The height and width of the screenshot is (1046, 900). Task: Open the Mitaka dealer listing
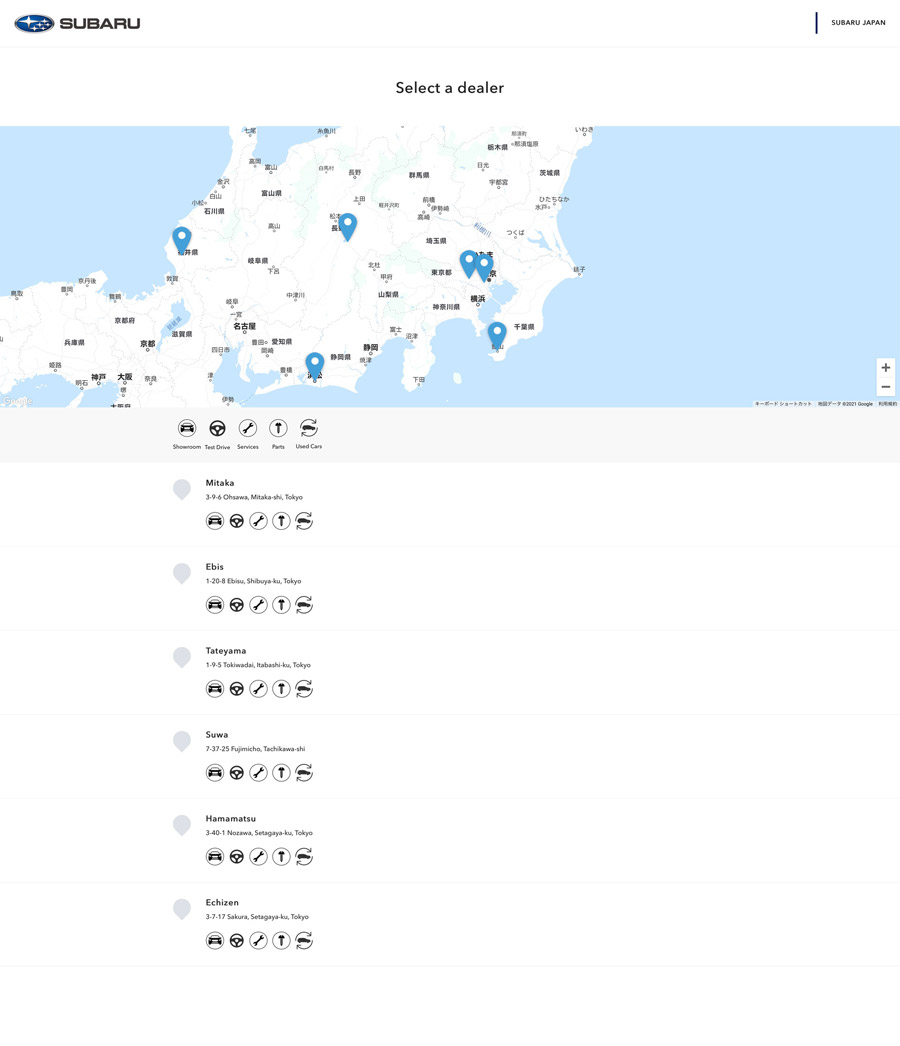220,483
